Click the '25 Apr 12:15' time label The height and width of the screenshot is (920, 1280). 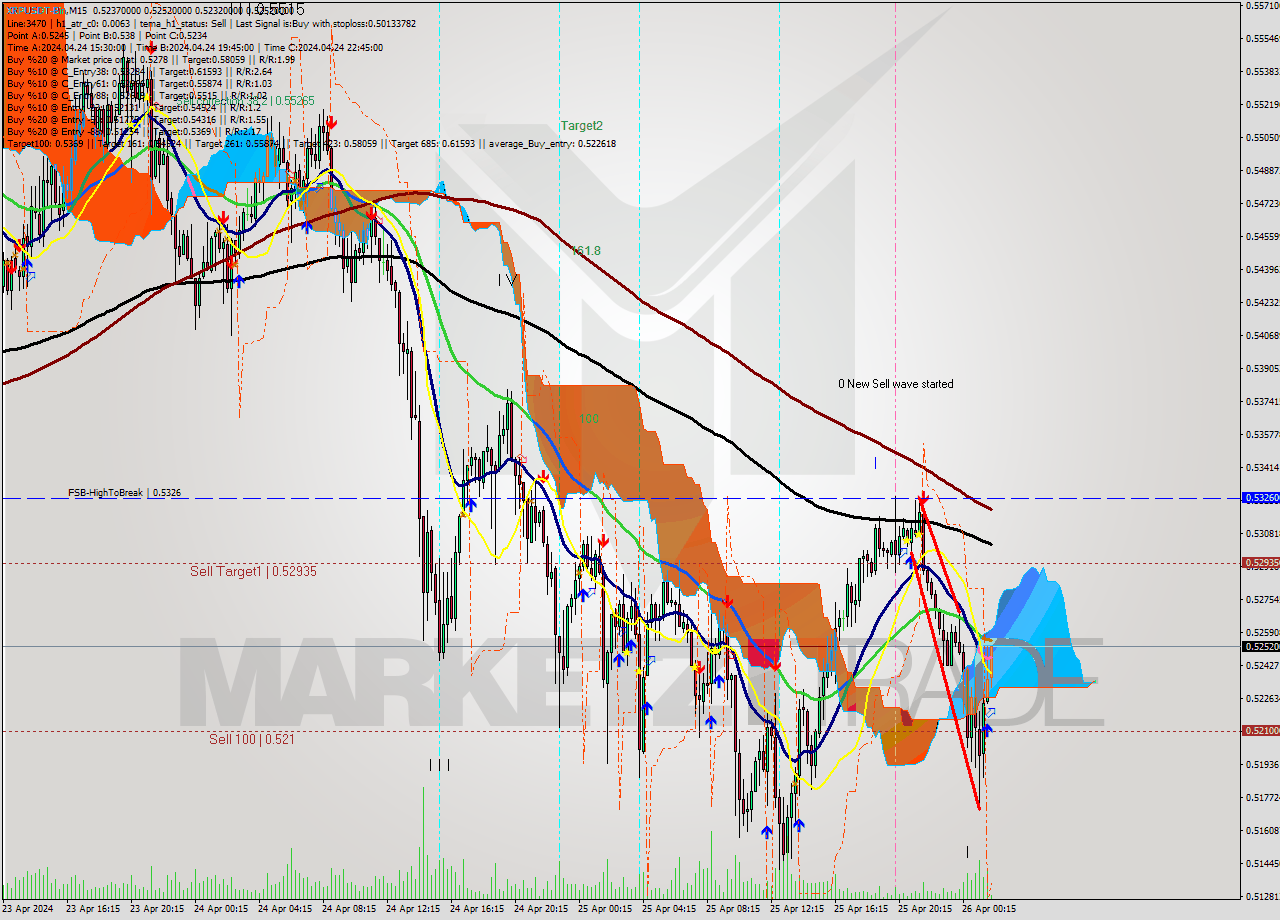tap(798, 909)
